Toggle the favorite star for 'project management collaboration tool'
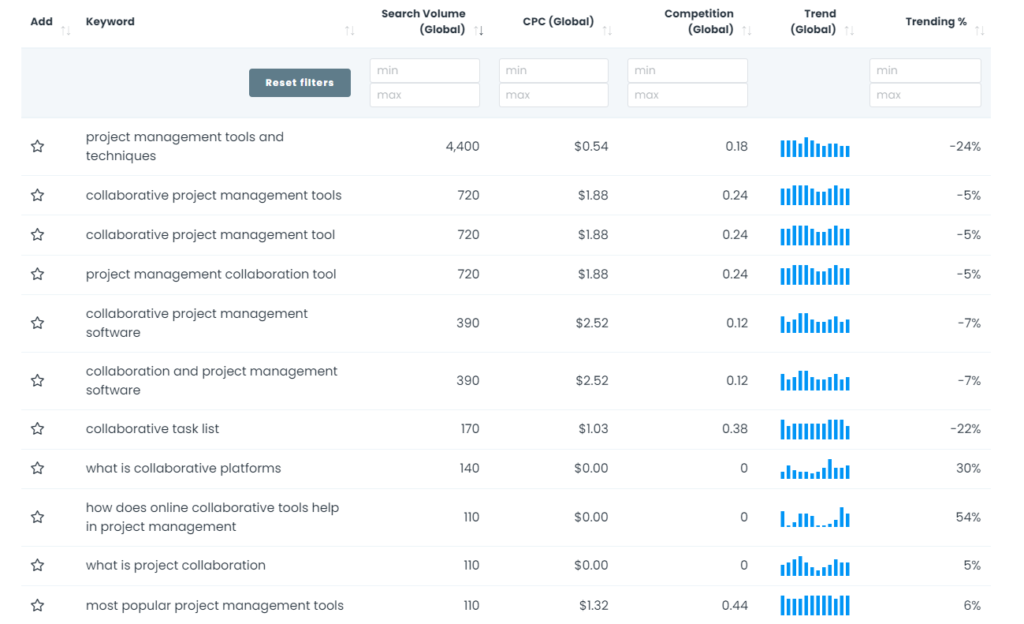This screenshot has width=1024, height=624. (37, 274)
